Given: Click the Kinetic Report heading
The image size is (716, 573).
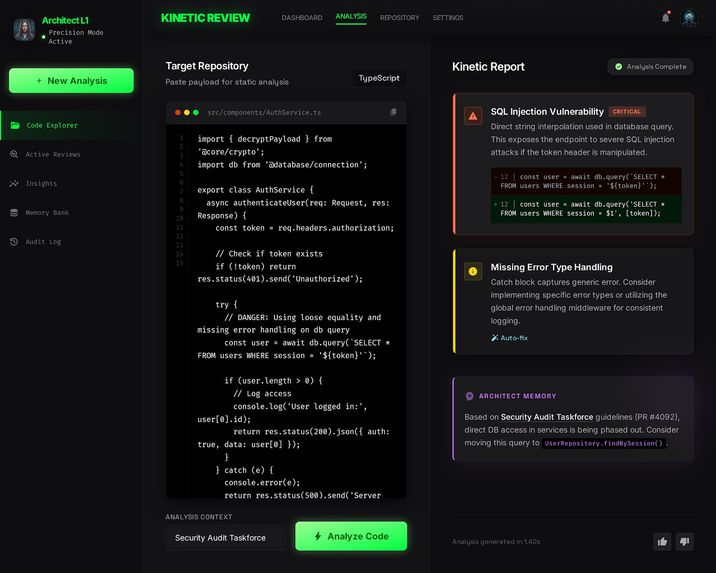Looking at the screenshot, I should click(488, 67).
